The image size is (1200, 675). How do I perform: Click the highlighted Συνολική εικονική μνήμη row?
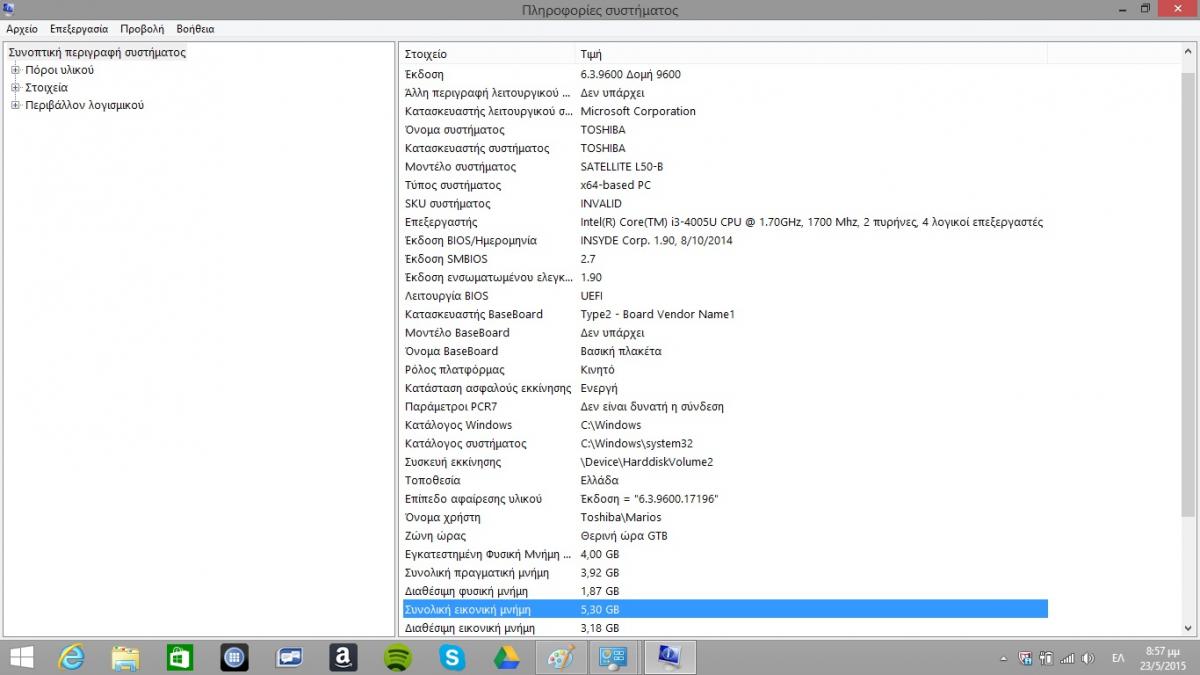pos(725,610)
